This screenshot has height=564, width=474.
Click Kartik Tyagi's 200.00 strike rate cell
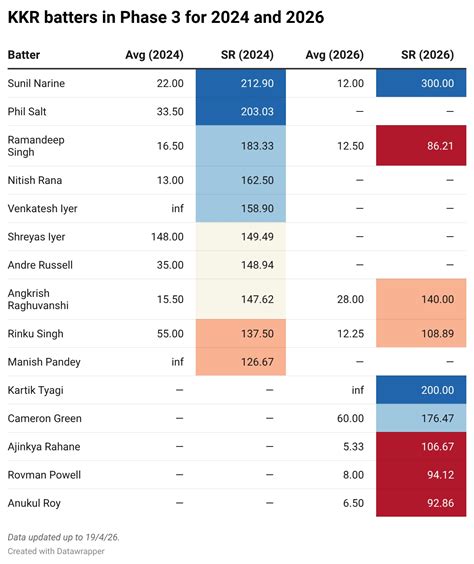(421, 390)
